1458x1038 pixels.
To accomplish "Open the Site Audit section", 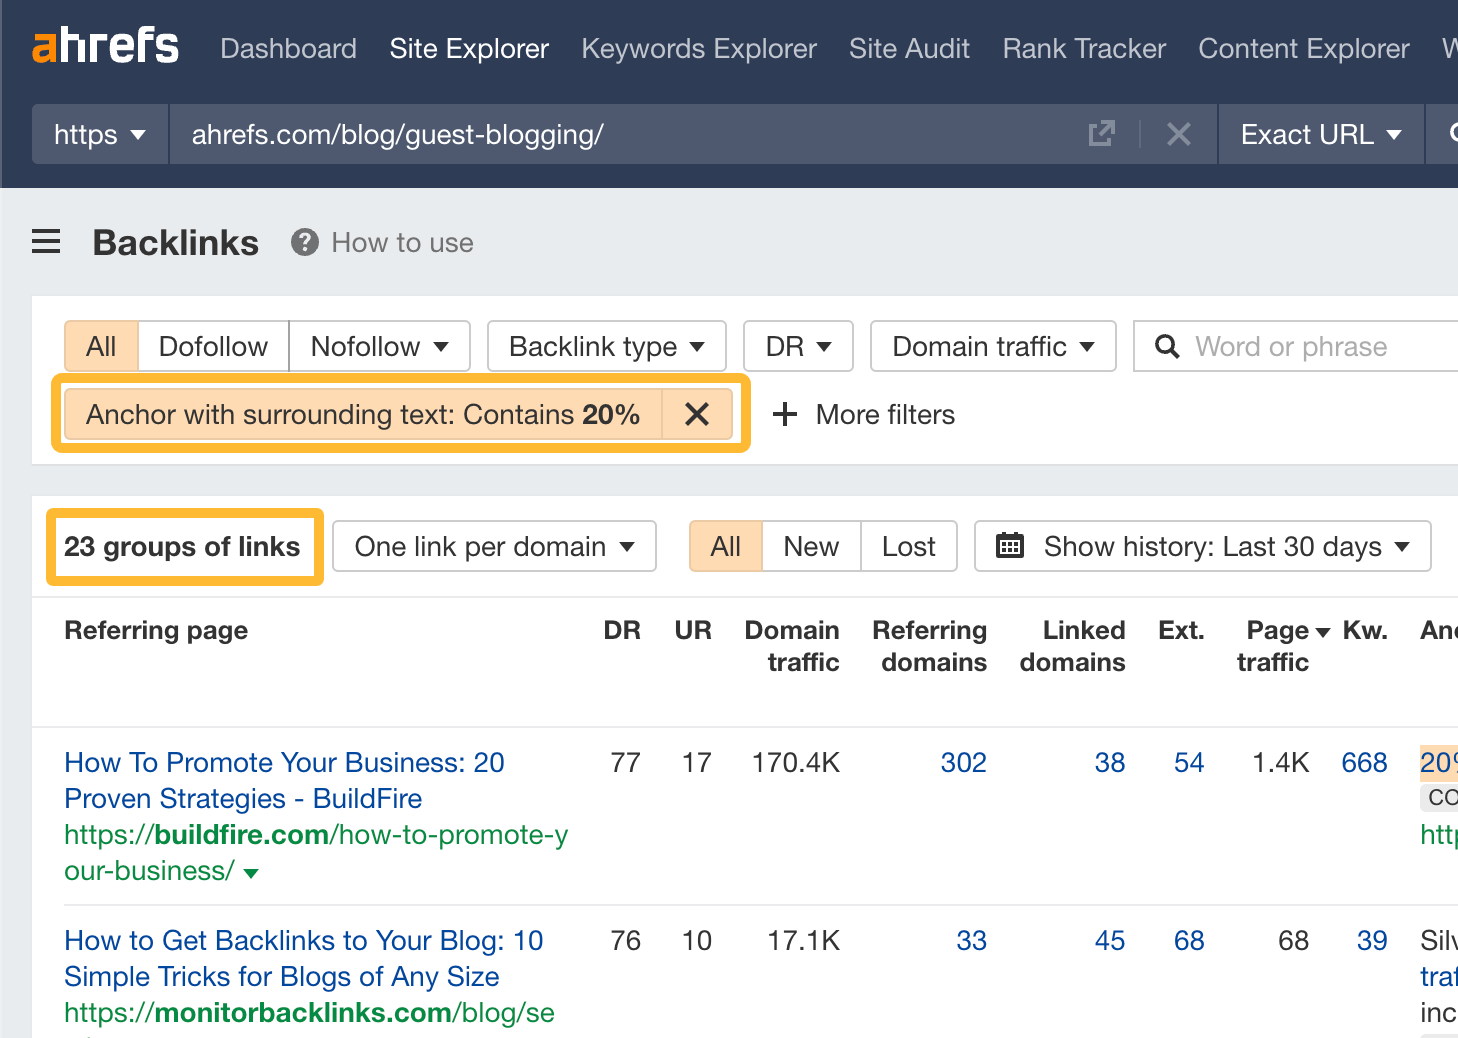I will [x=908, y=48].
